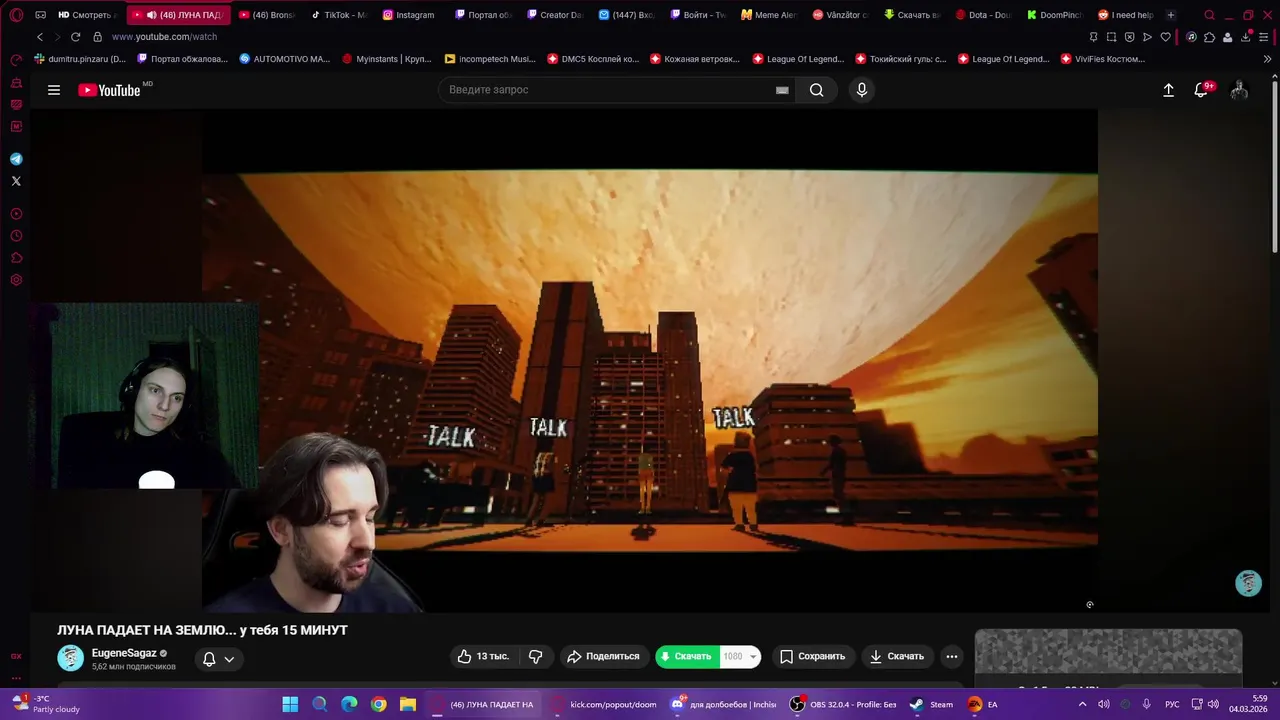Open the Opera sidebar settings gear icon
Image resolution: width=1280 pixels, height=720 pixels.
click(x=16, y=280)
